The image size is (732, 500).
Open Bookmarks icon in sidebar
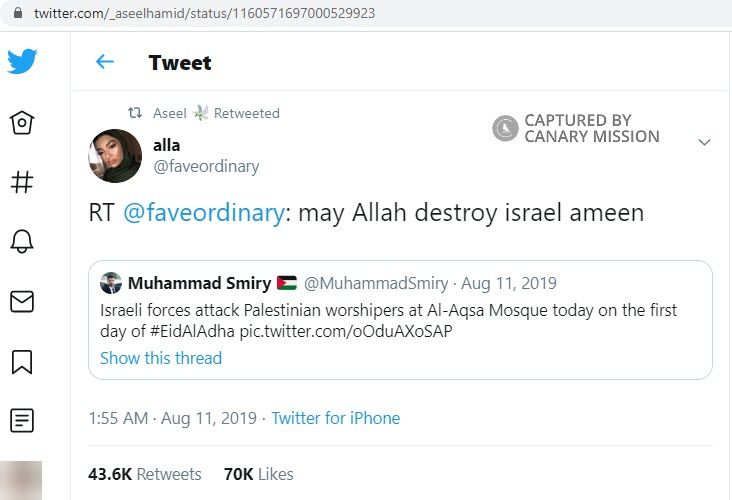(x=22, y=361)
